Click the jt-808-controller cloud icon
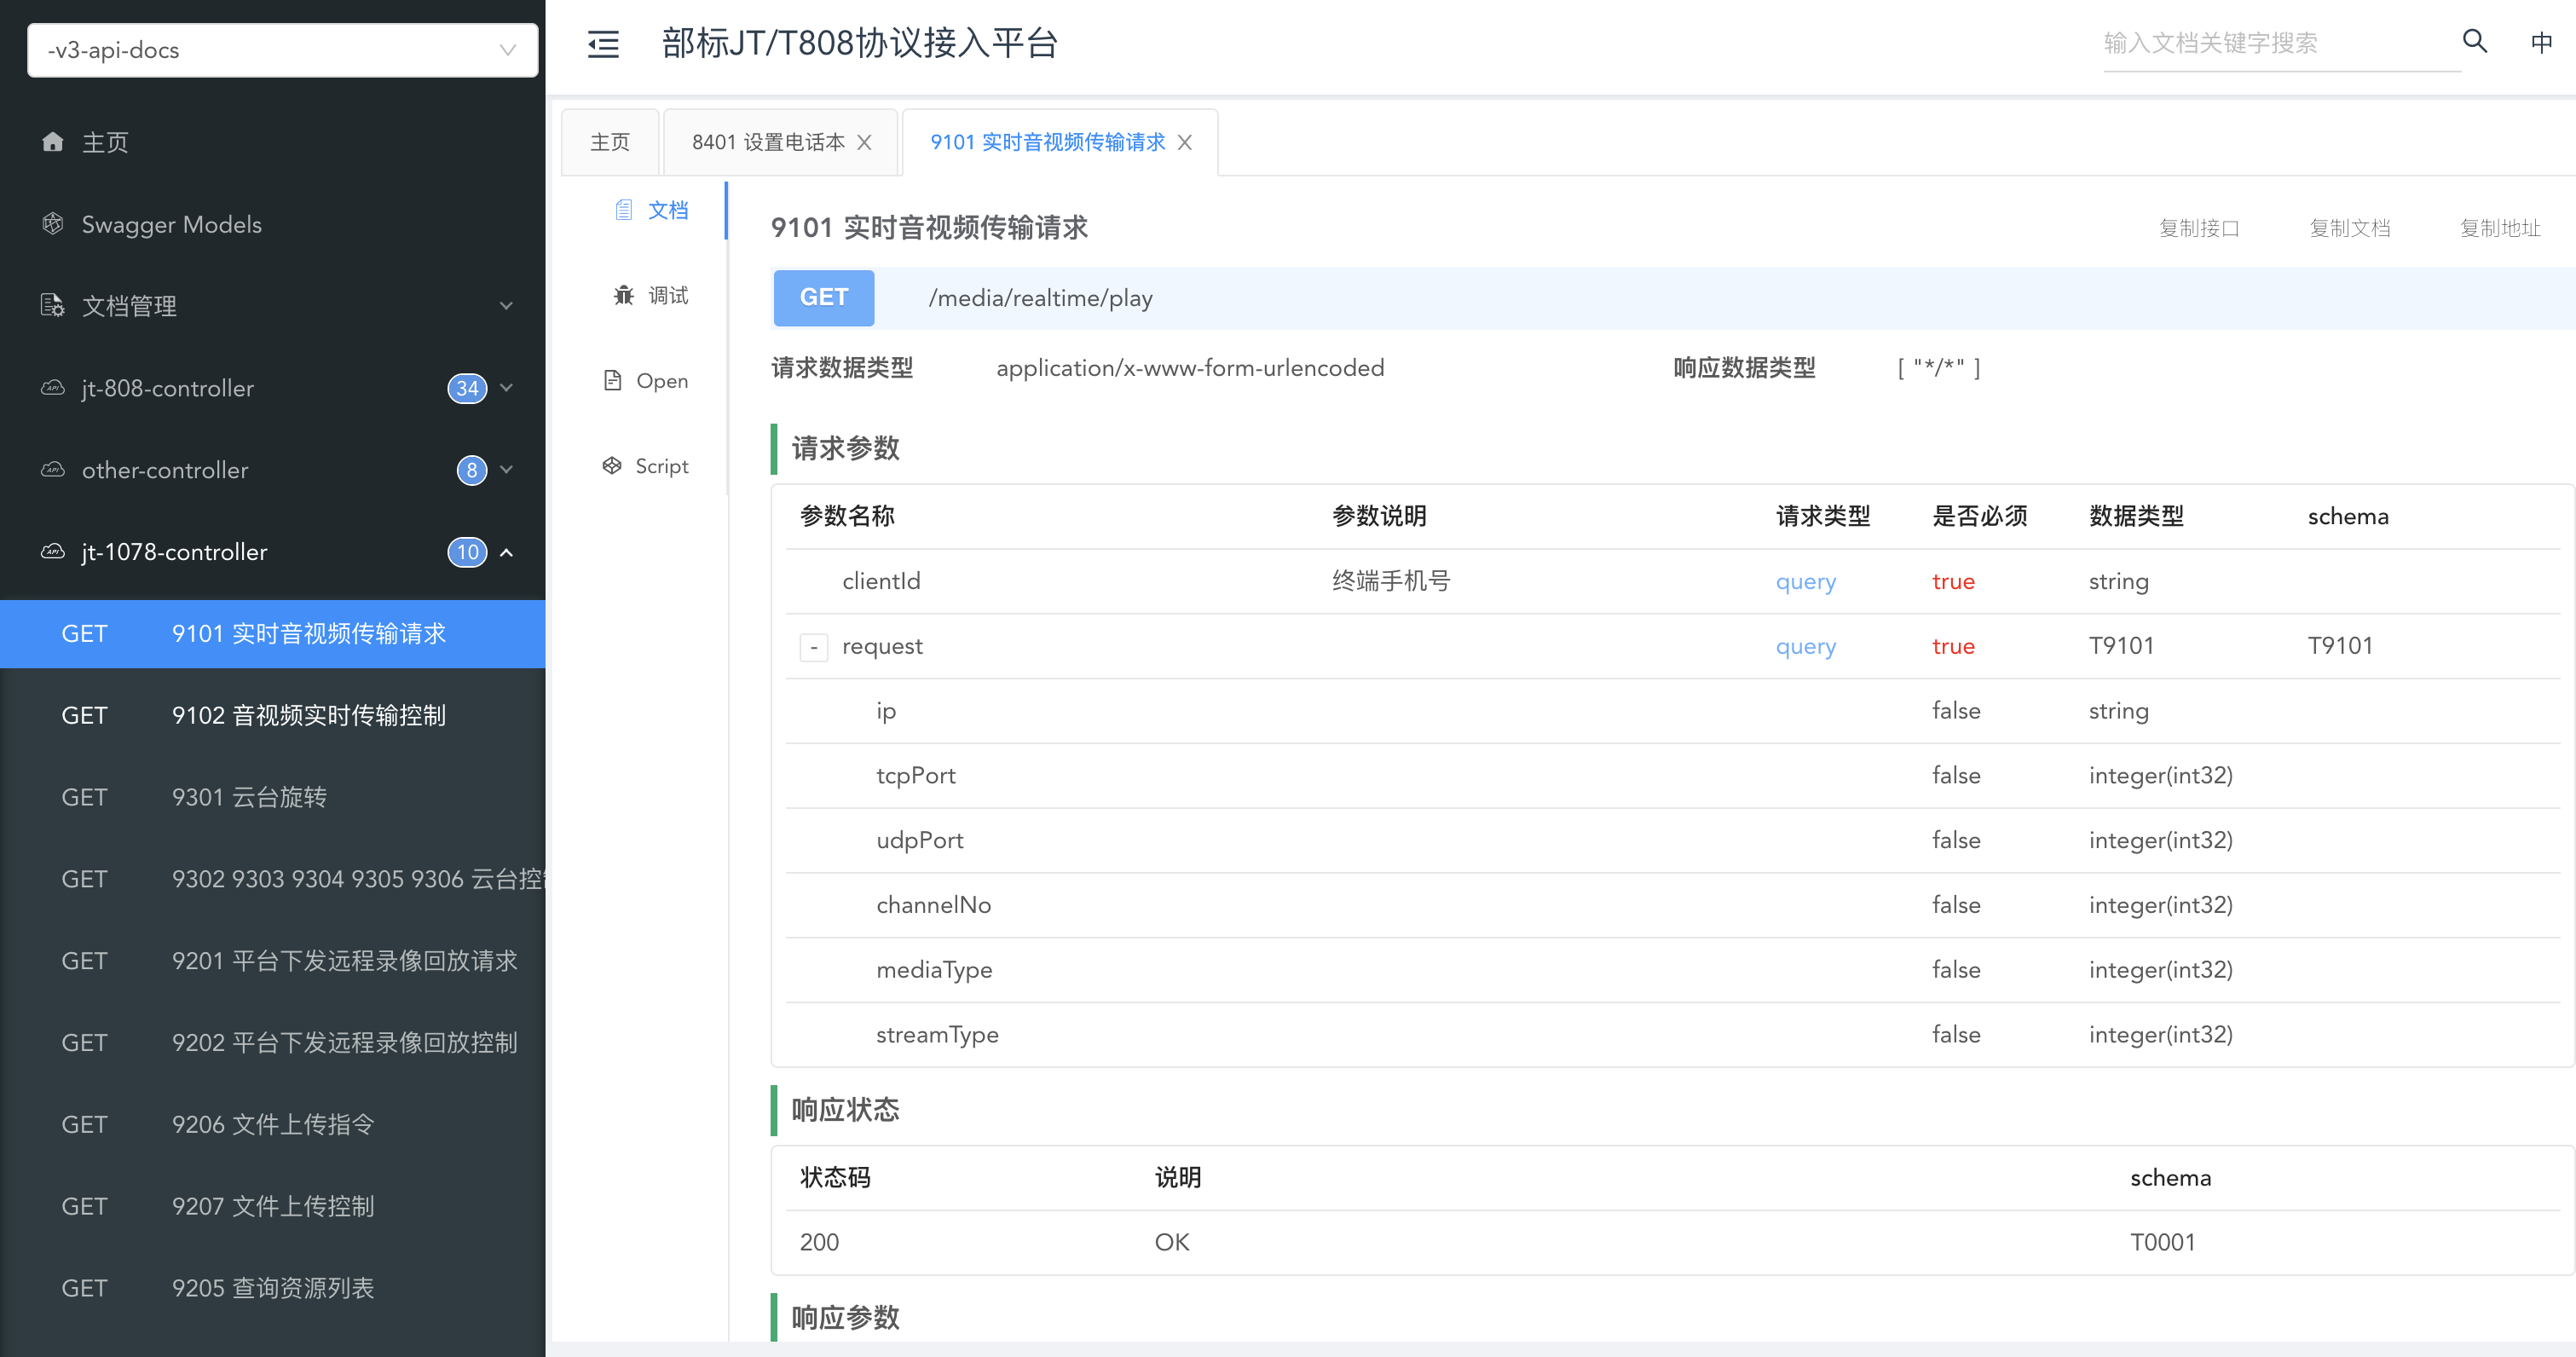This screenshot has height=1357, width=2576. coord(53,387)
